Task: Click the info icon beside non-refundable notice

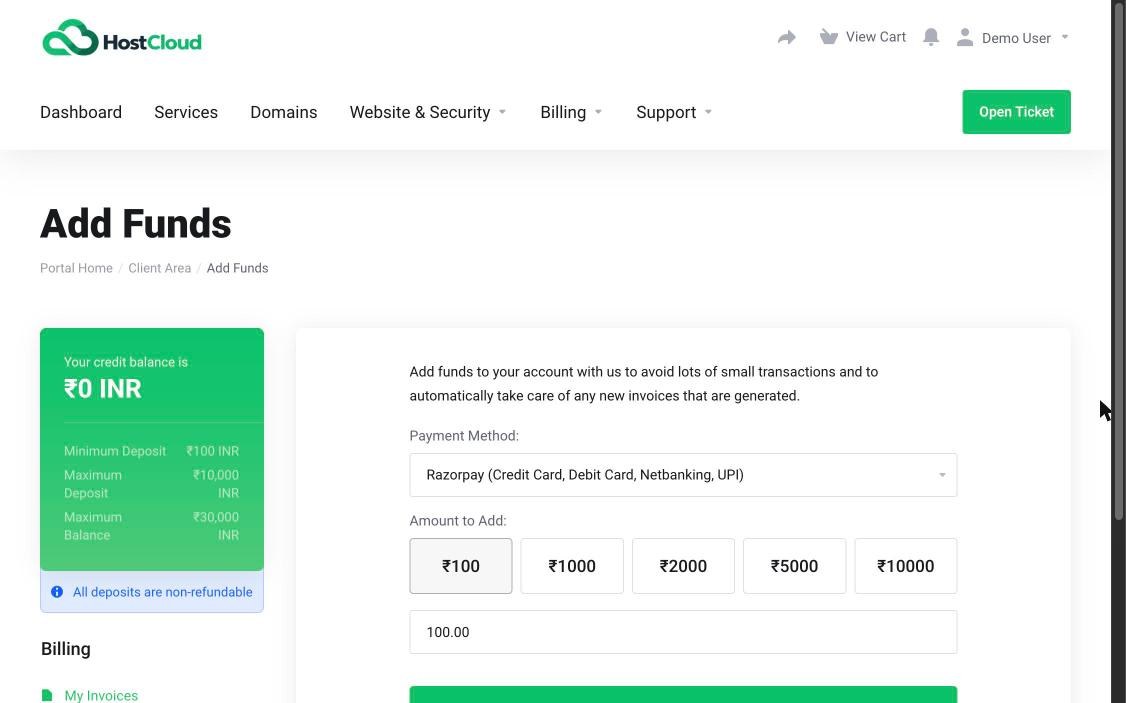Action: pos(57,592)
